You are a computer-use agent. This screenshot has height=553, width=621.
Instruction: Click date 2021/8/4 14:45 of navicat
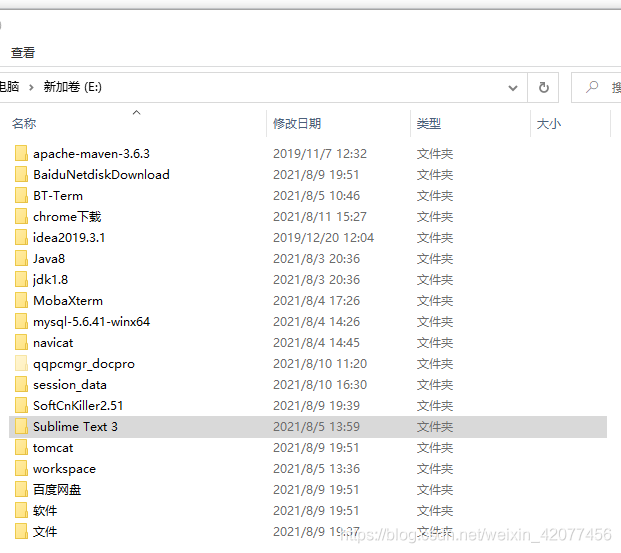316,342
